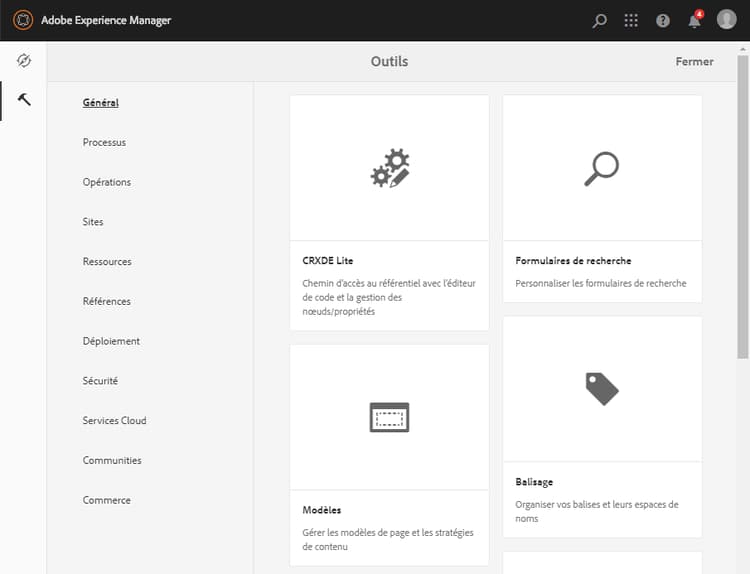Screen dimensions: 750x574
Task: Switch to Navigation compass icon in rail
Action: point(23,61)
